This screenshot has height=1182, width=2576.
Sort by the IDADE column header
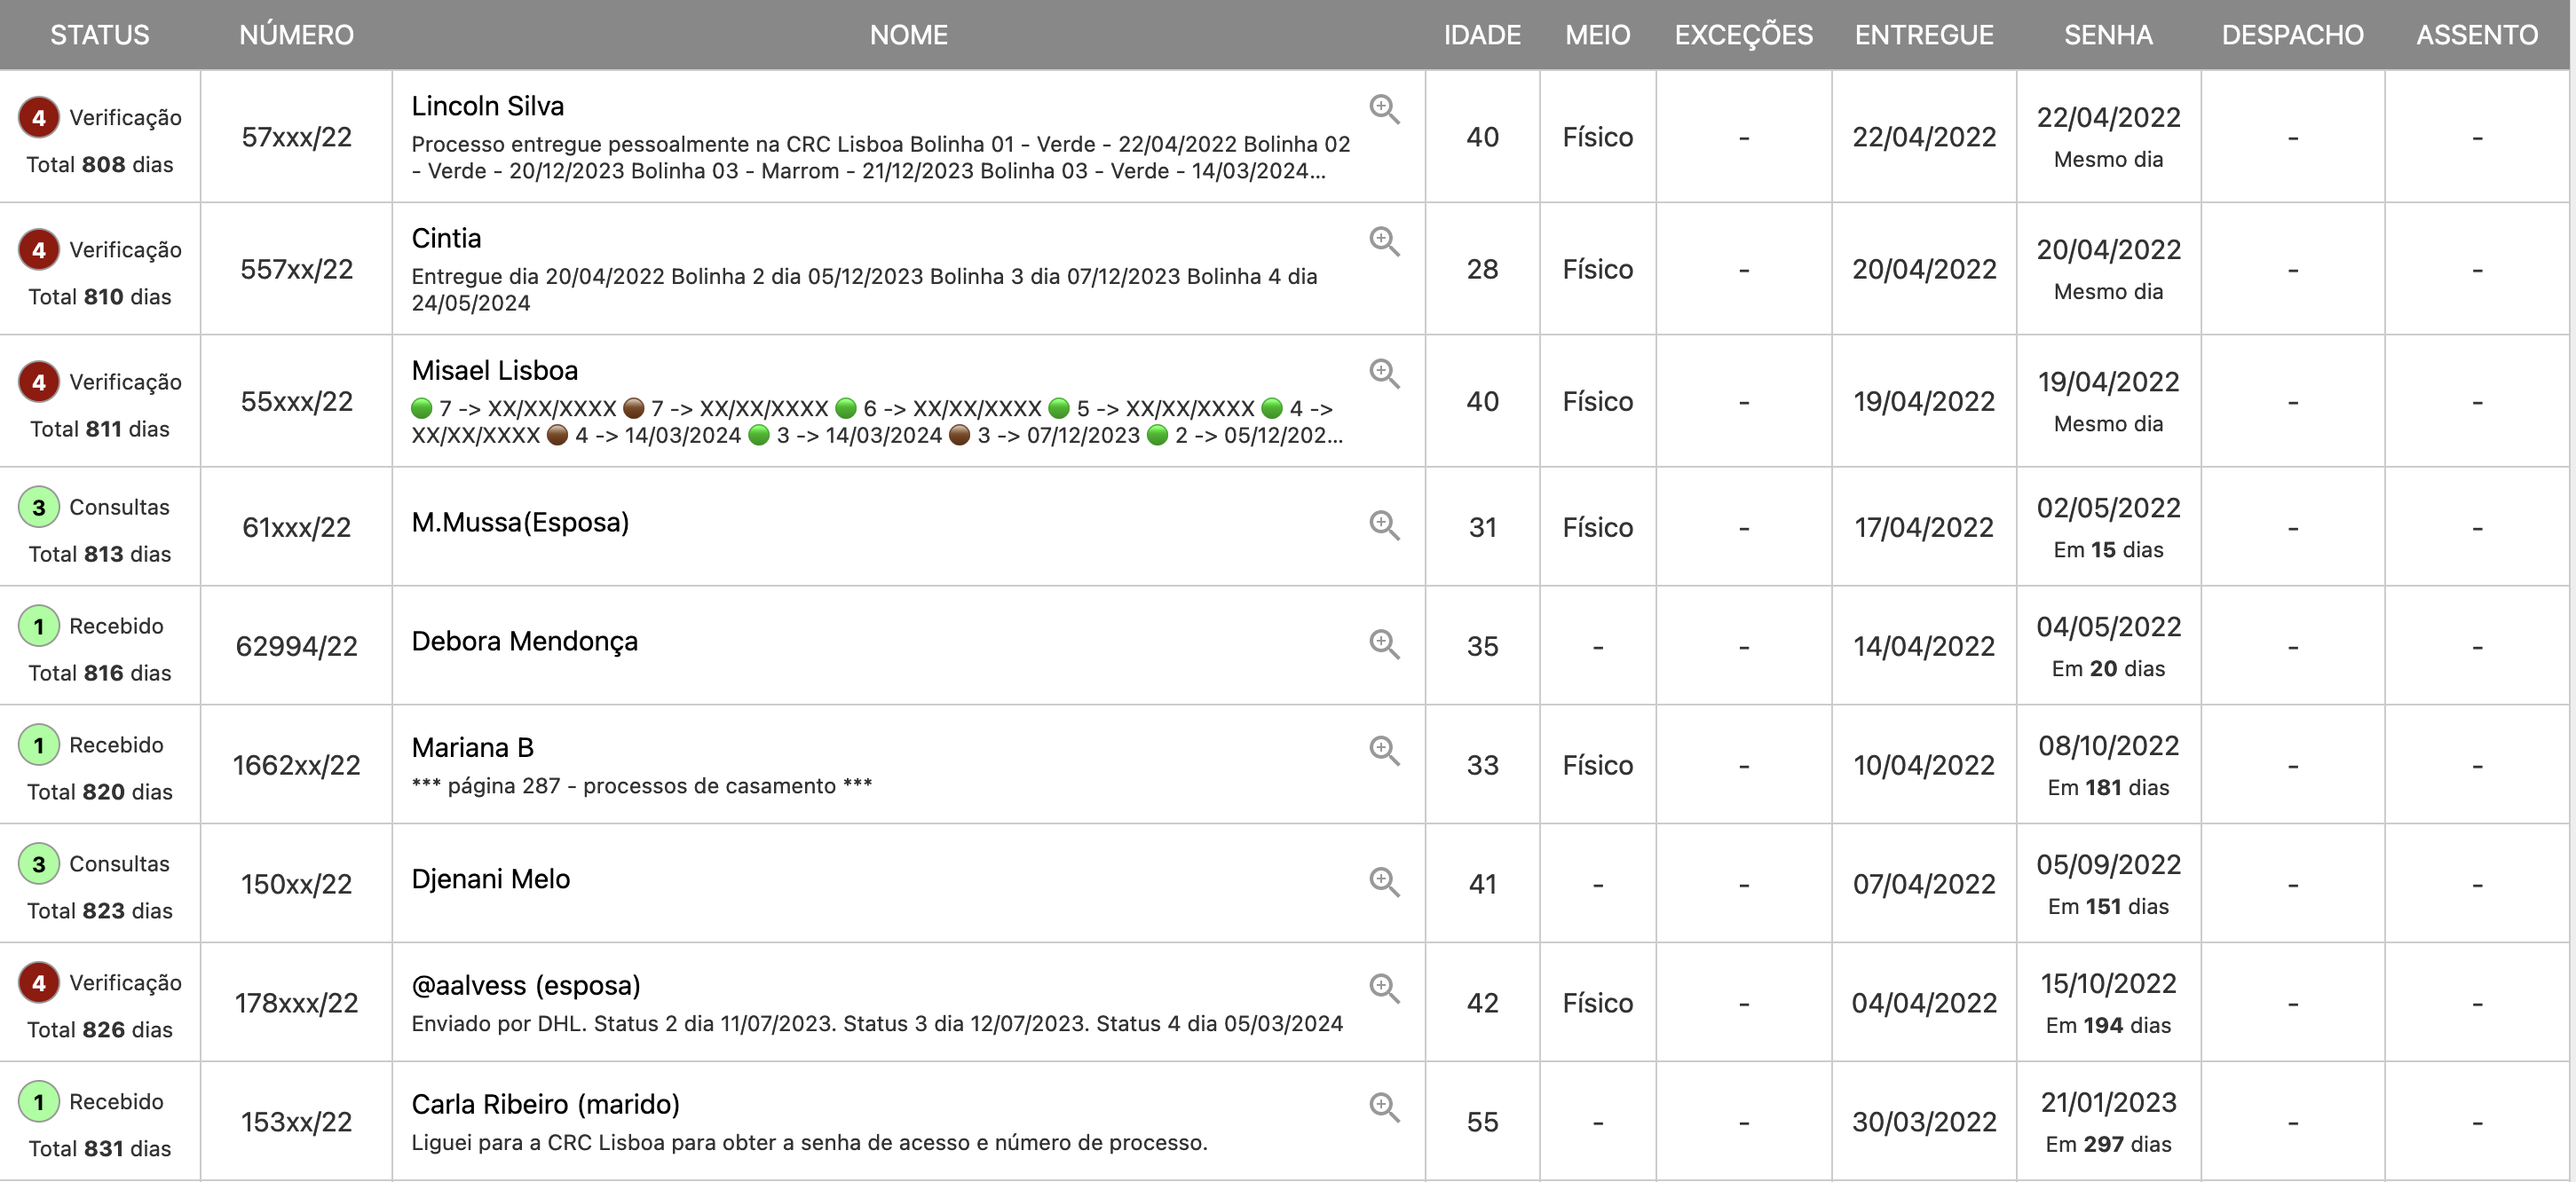point(1482,35)
